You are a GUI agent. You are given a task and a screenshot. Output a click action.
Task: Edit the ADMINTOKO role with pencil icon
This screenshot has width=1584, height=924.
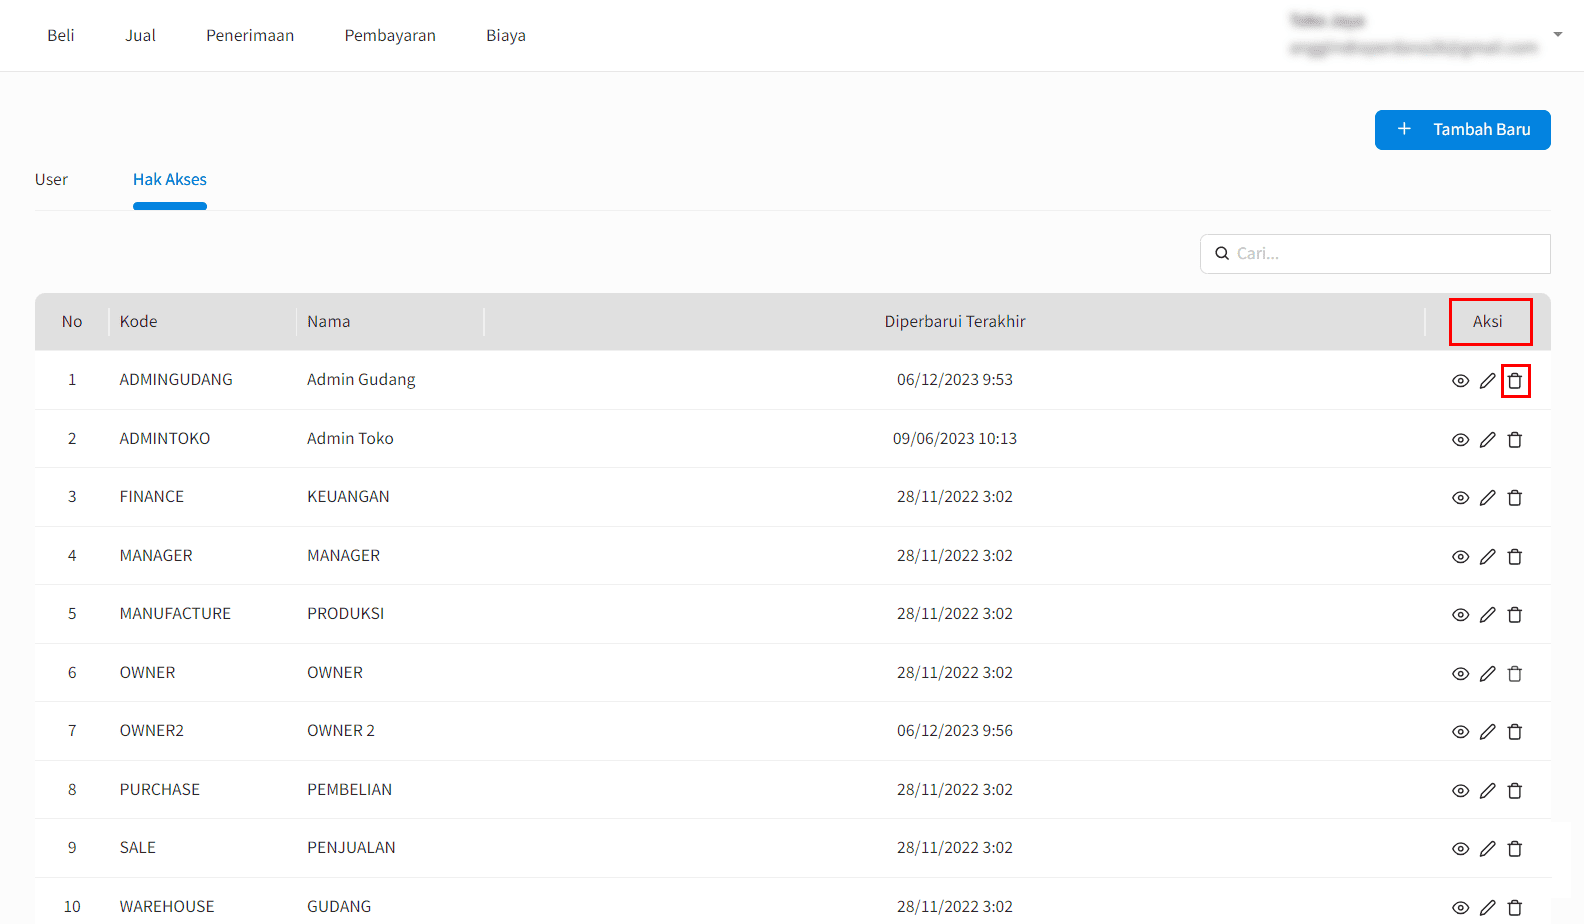[x=1488, y=440]
